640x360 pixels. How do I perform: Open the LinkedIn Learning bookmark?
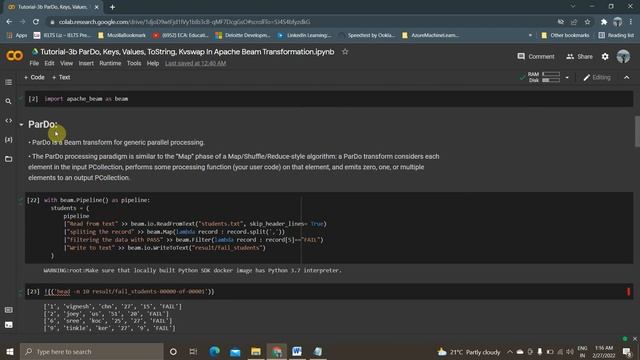point(304,36)
